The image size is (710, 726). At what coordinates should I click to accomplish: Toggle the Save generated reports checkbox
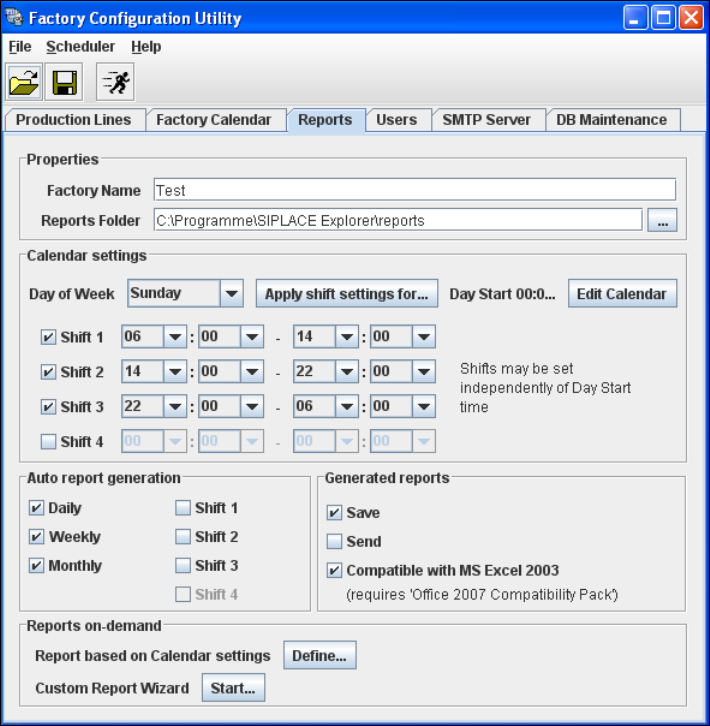pyautogui.click(x=334, y=513)
